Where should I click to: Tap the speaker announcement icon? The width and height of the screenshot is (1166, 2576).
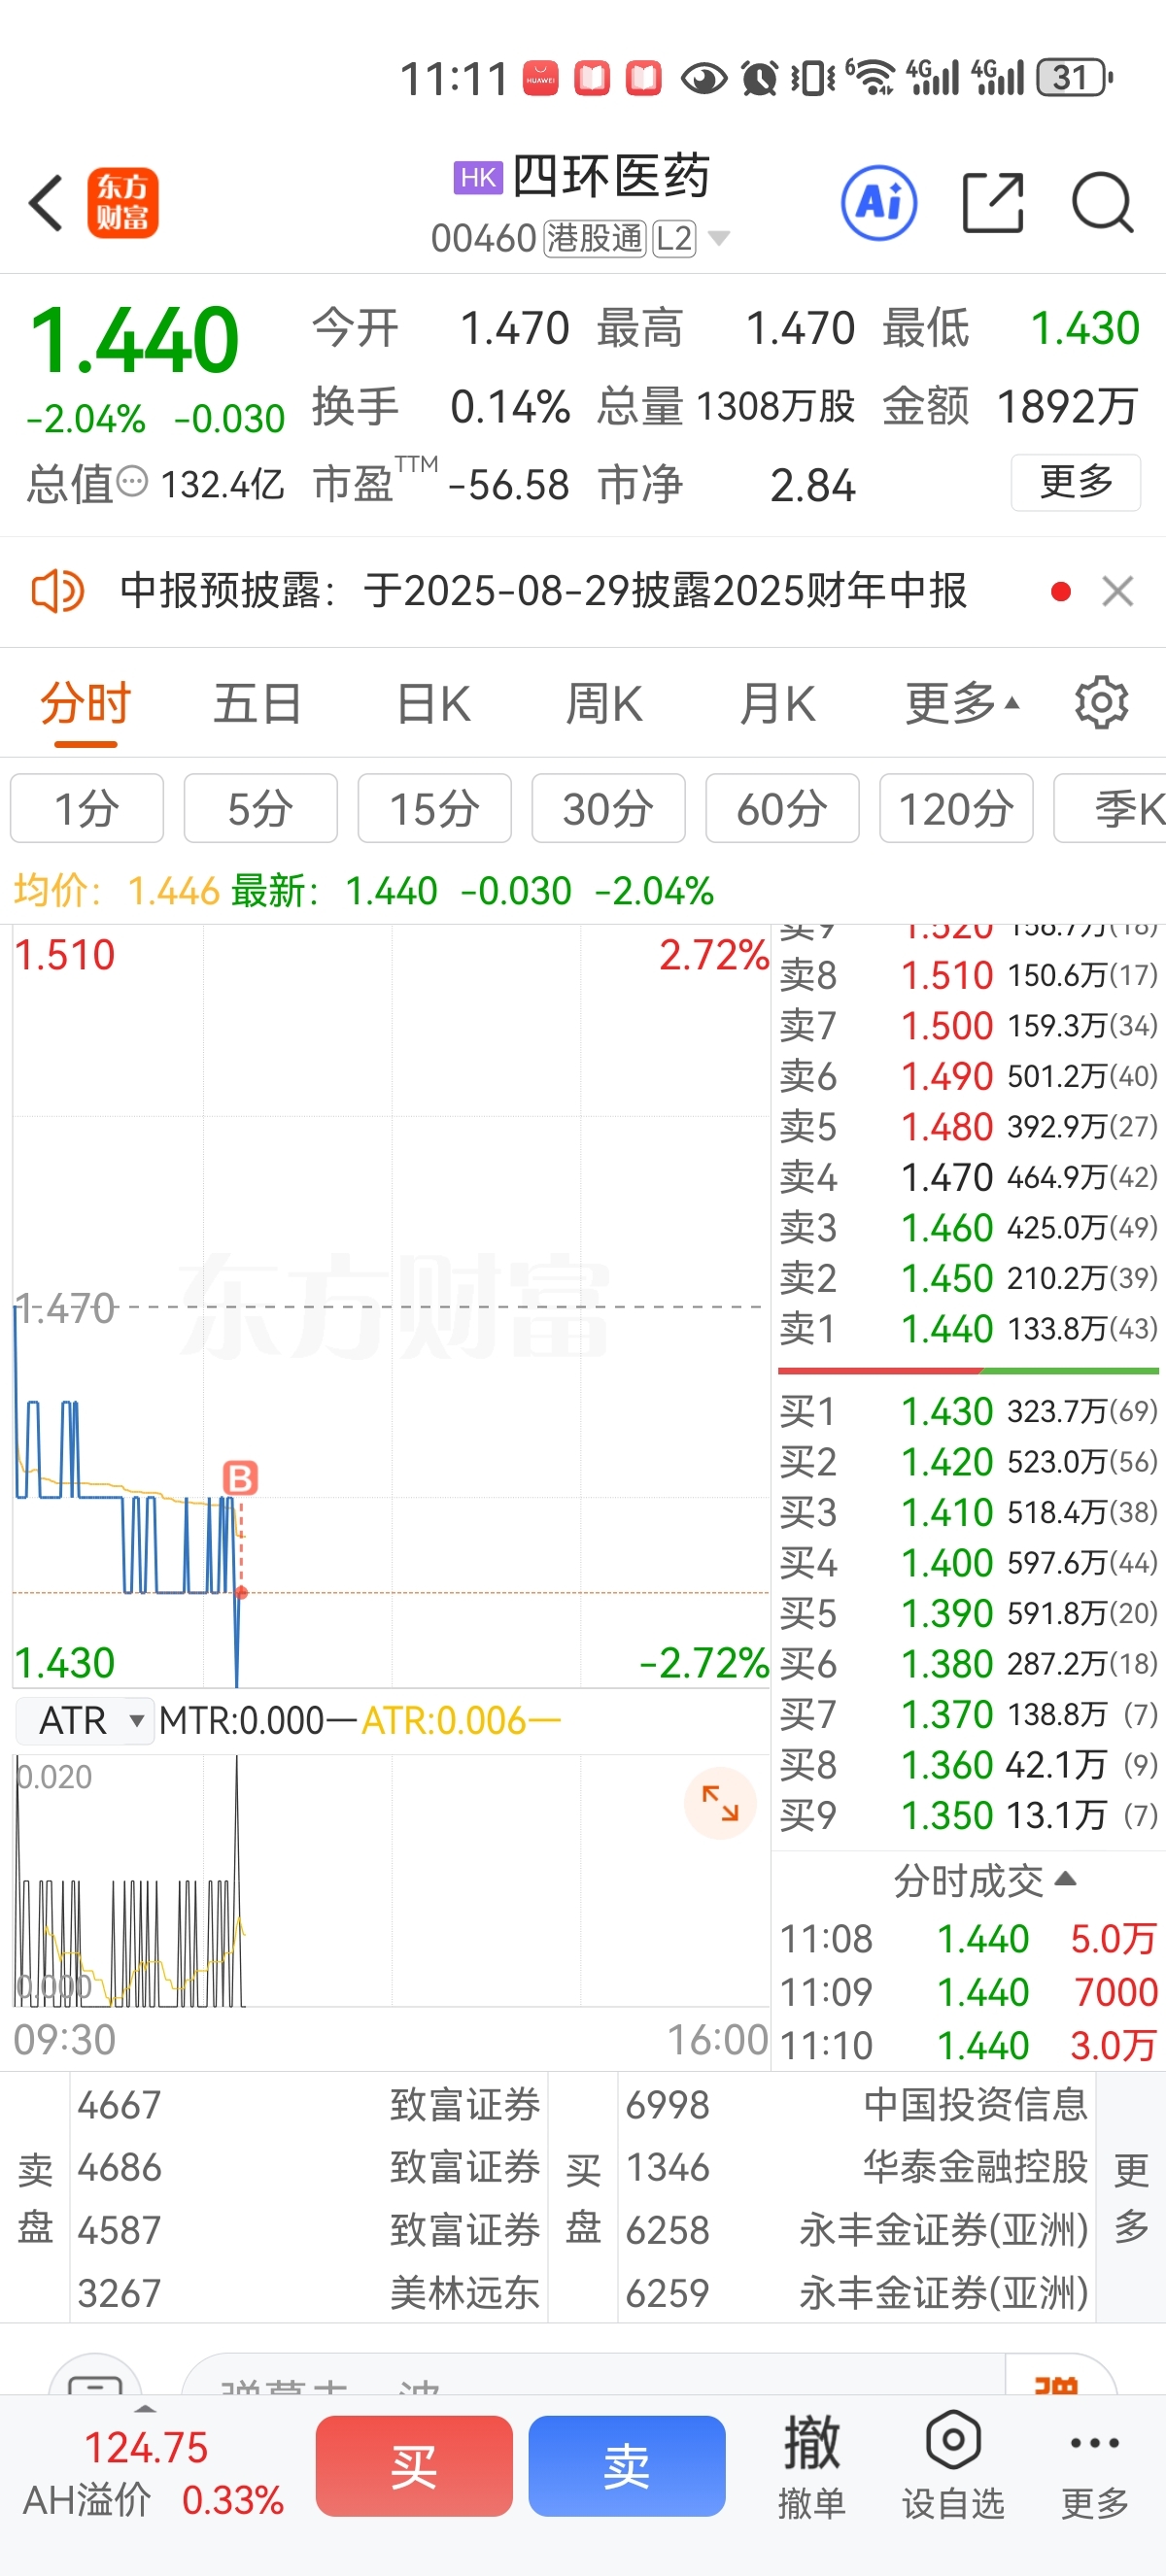pos(57,591)
